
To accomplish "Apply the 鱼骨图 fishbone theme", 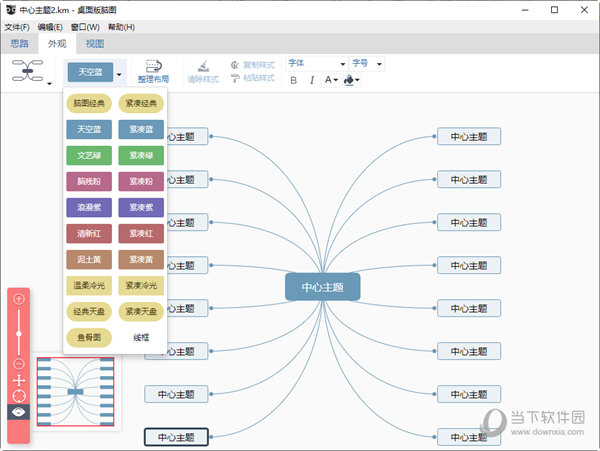I will (x=89, y=337).
